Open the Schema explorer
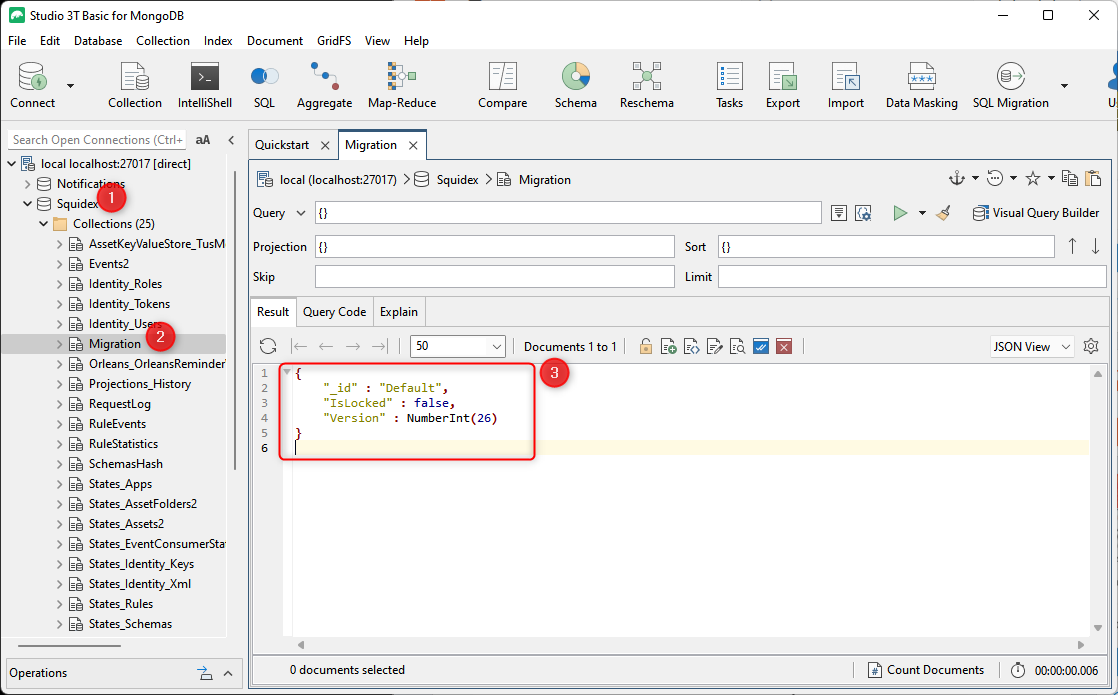Screen dimensions: 1118x695 [x=575, y=86]
